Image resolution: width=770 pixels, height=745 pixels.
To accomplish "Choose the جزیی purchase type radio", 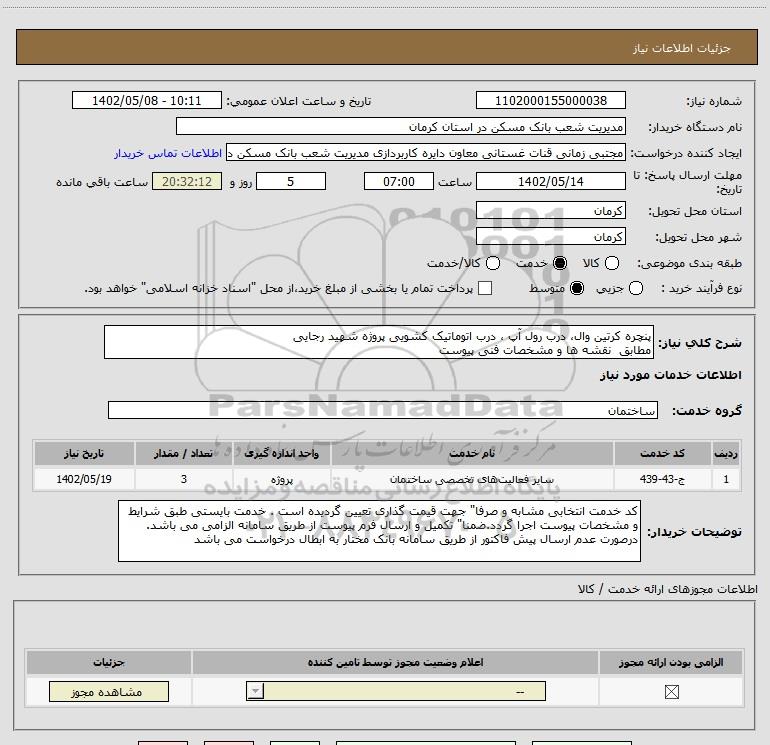I will tap(636, 288).
